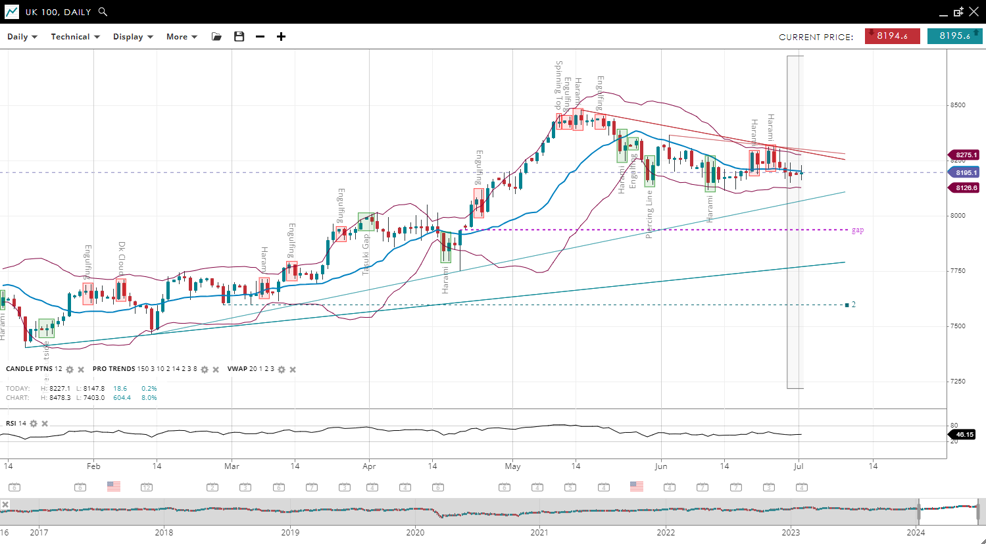Open the folder icon to load a chart
Image resolution: width=986 pixels, height=544 pixels.
[x=216, y=37]
